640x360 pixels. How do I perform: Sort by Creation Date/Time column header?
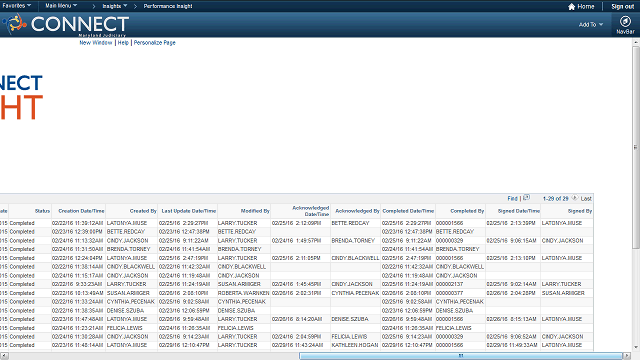81,211
